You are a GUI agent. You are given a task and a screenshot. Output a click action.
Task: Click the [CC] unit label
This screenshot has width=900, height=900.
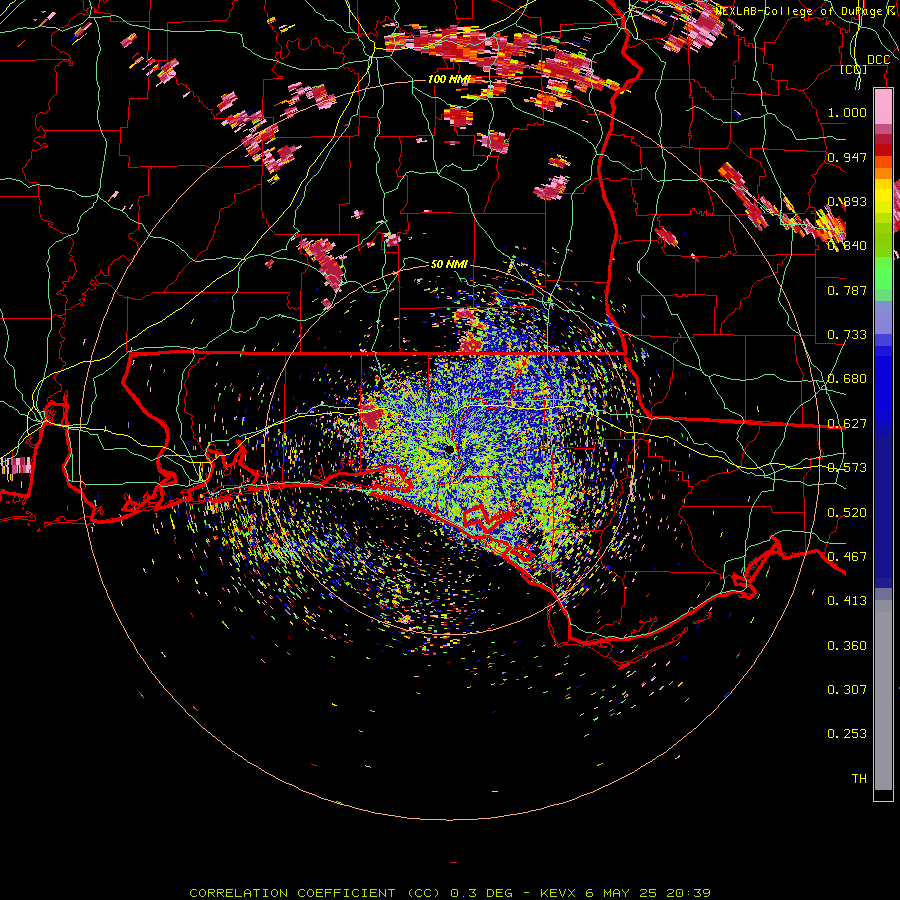pyautogui.click(x=854, y=69)
